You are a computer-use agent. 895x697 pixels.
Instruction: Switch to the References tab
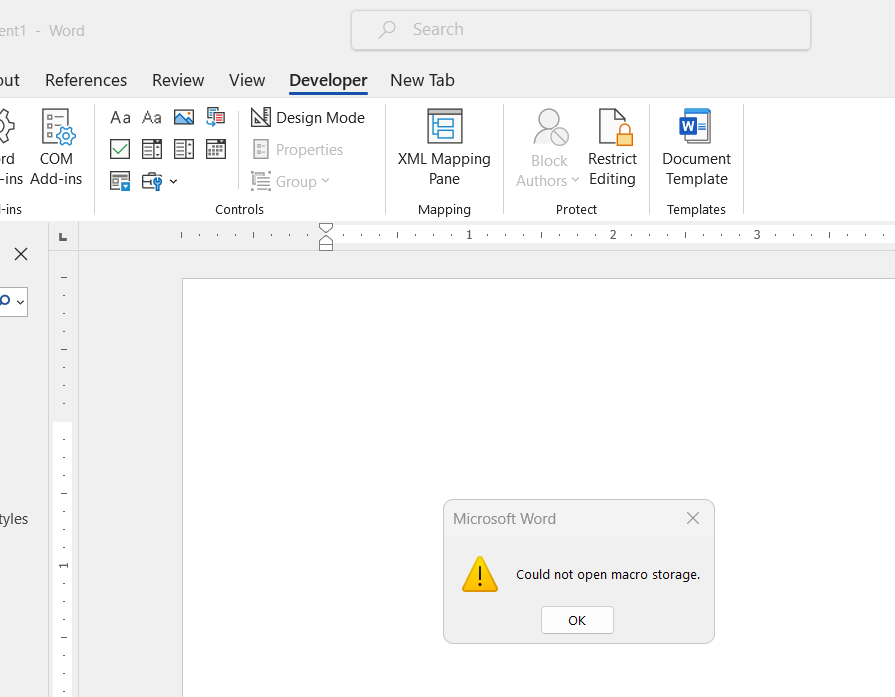[x=86, y=80]
